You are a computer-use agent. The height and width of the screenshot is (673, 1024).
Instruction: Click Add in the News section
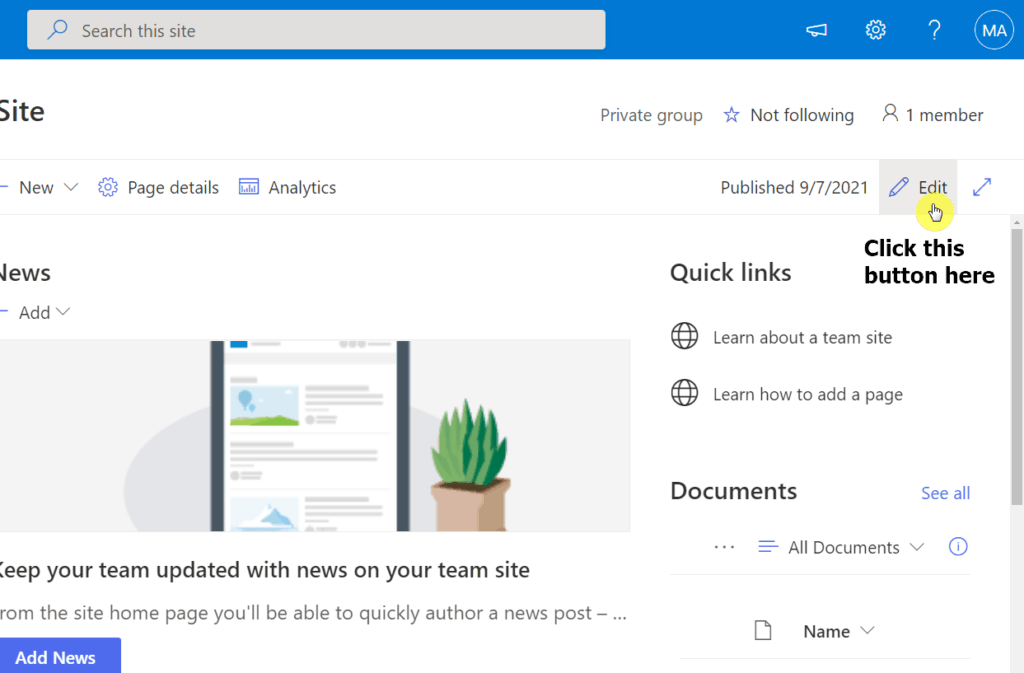click(x=35, y=313)
